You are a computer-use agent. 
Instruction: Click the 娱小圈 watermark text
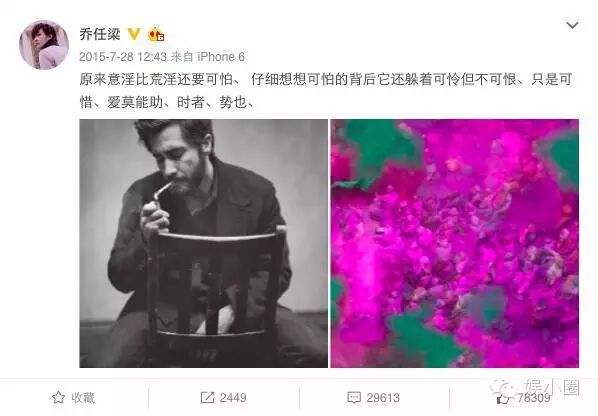tap(553, 387)
